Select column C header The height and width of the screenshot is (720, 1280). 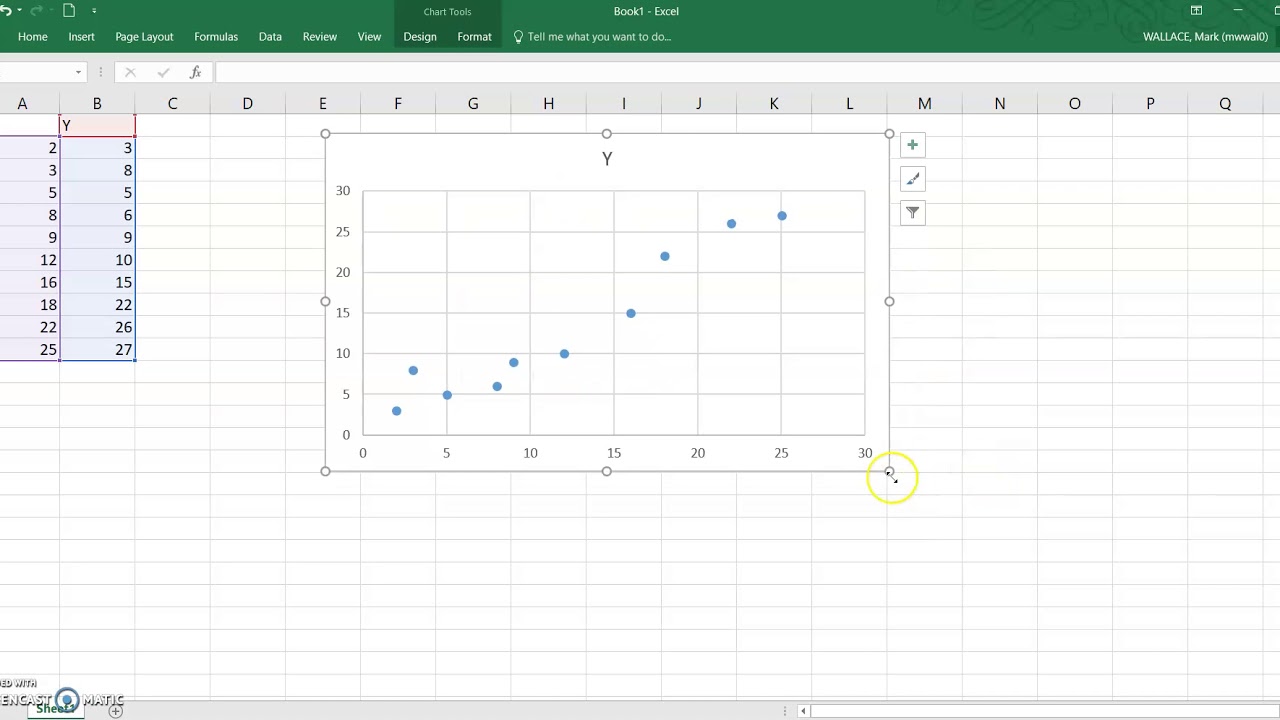click(x=172, y=104)
